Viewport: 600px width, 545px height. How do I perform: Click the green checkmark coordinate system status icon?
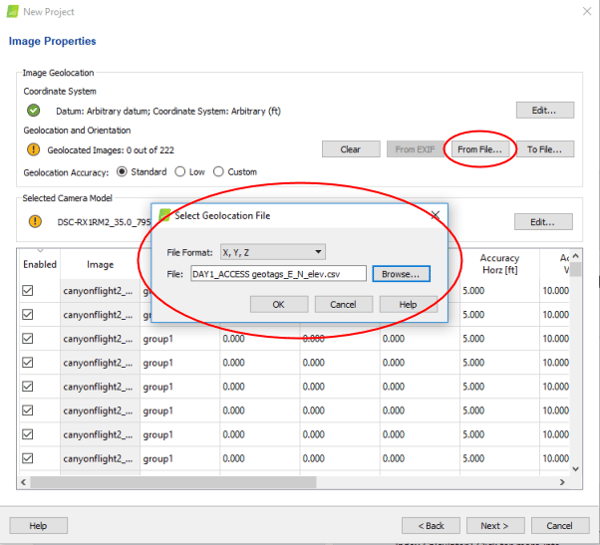(34, 110)
